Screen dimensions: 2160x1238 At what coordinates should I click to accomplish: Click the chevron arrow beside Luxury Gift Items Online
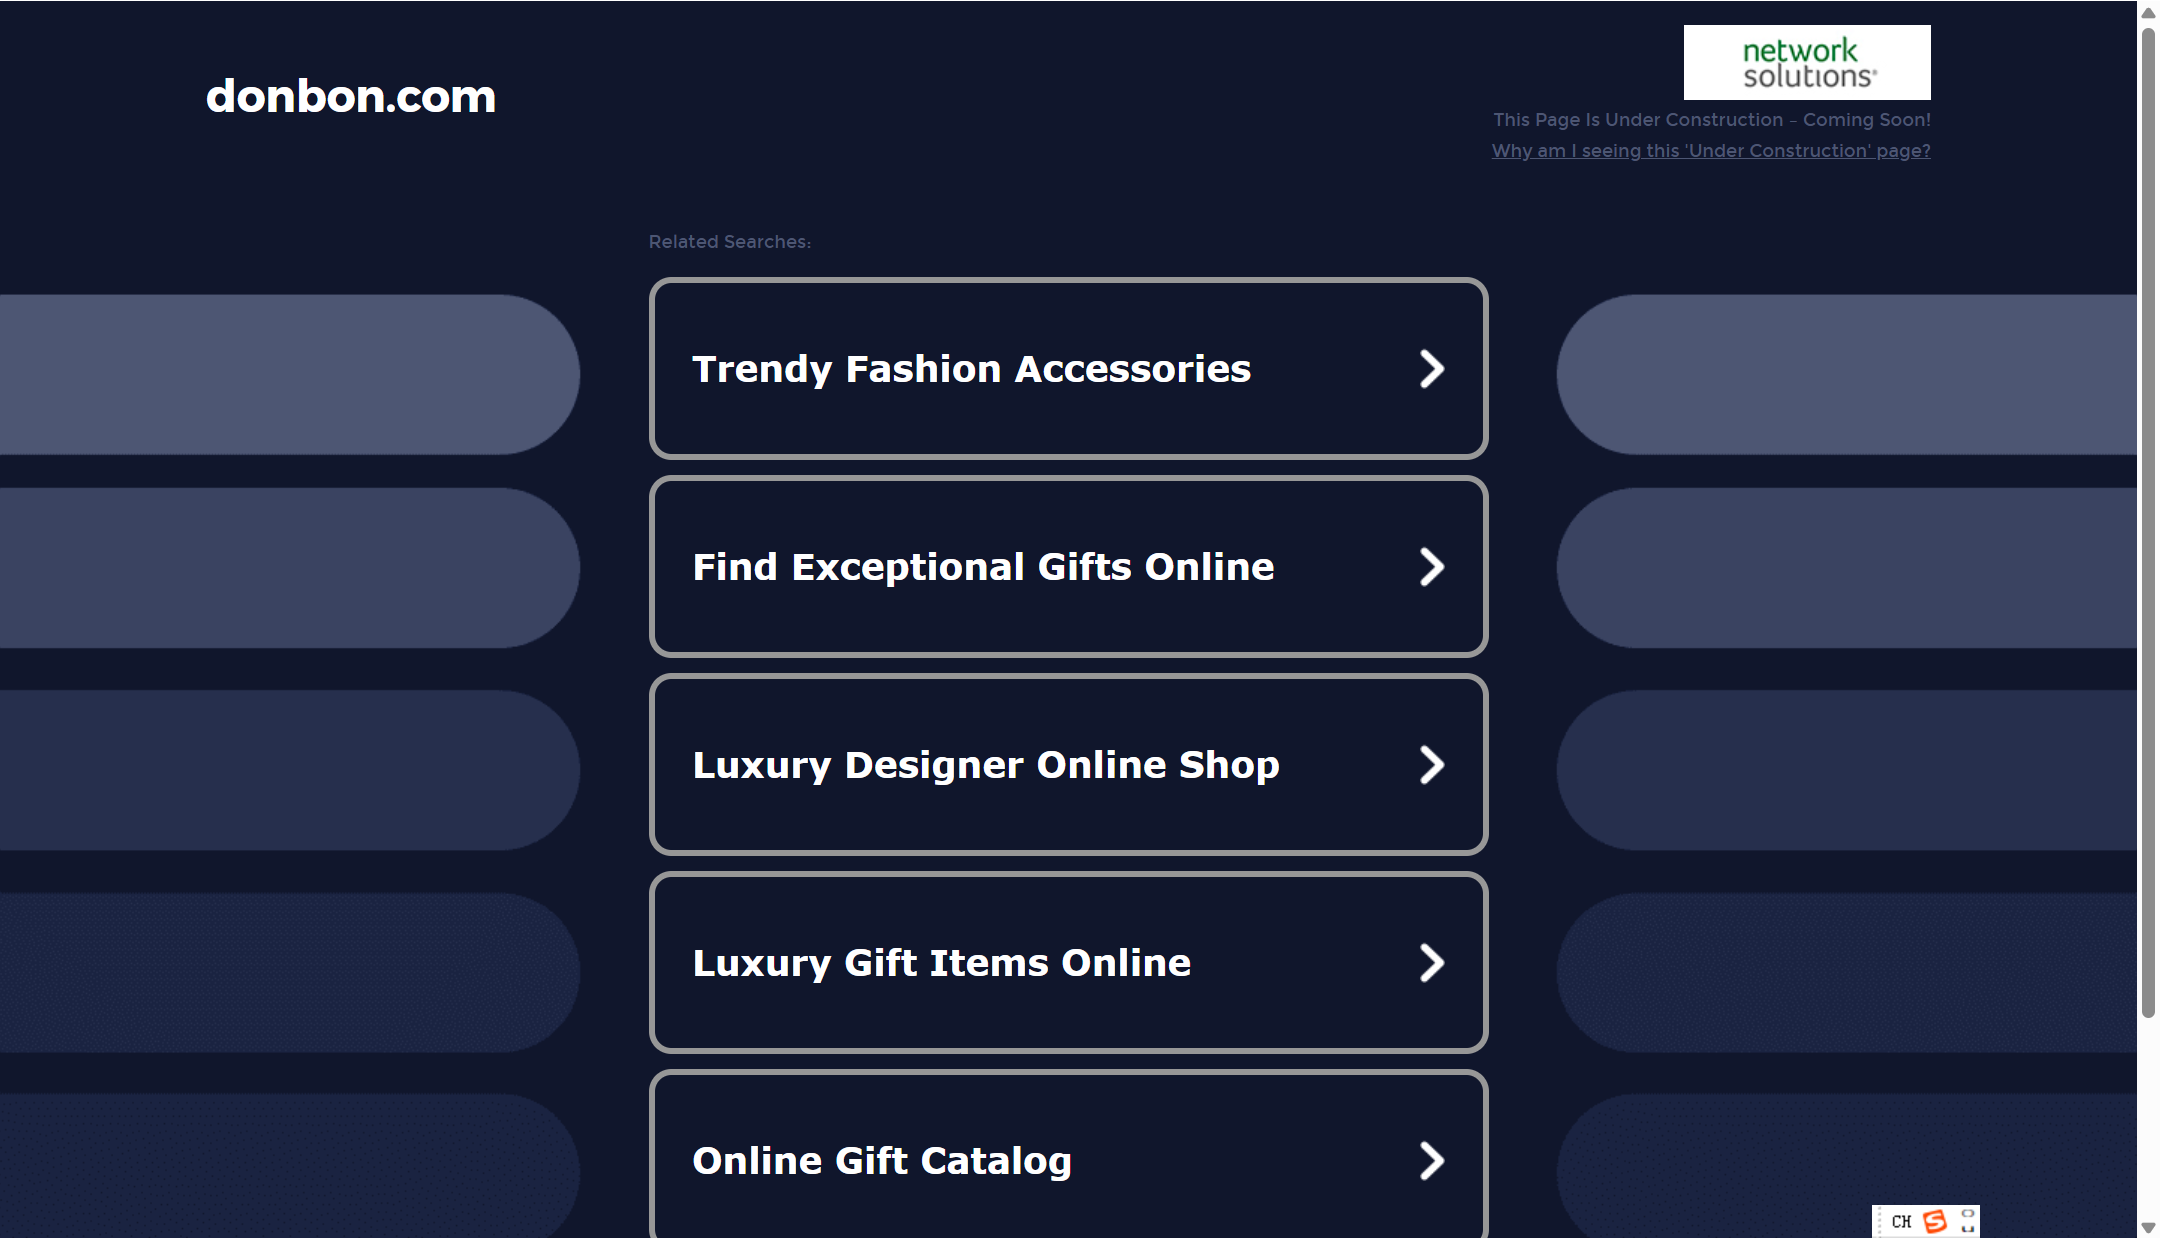point(1432,963)
